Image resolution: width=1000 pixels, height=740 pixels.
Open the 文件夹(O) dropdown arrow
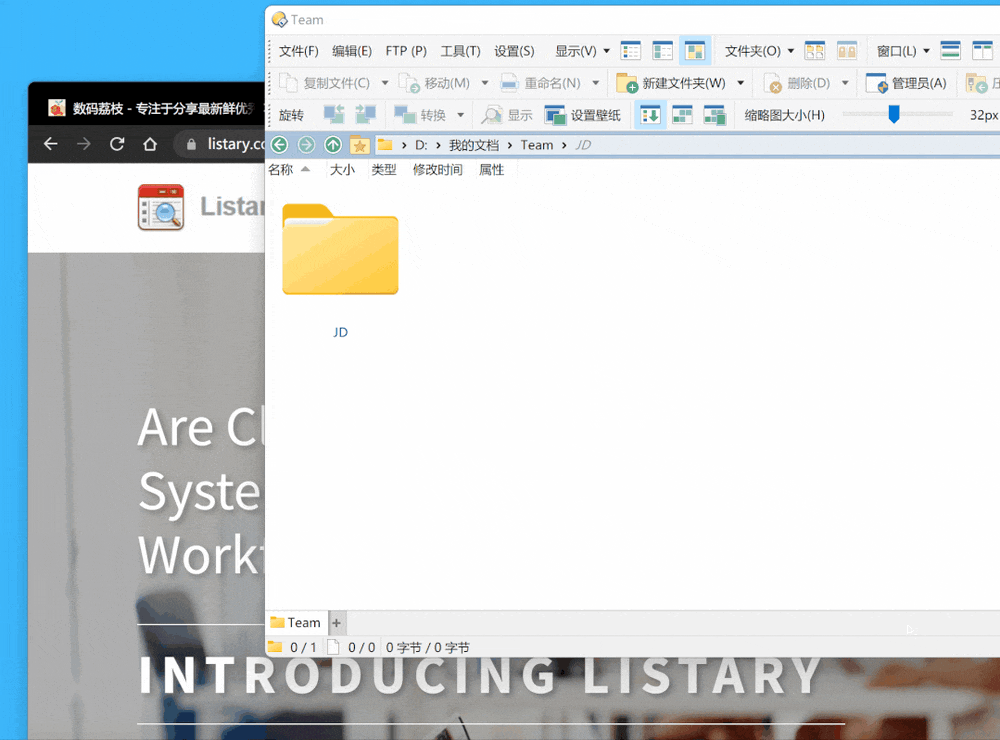pos(791,51)
